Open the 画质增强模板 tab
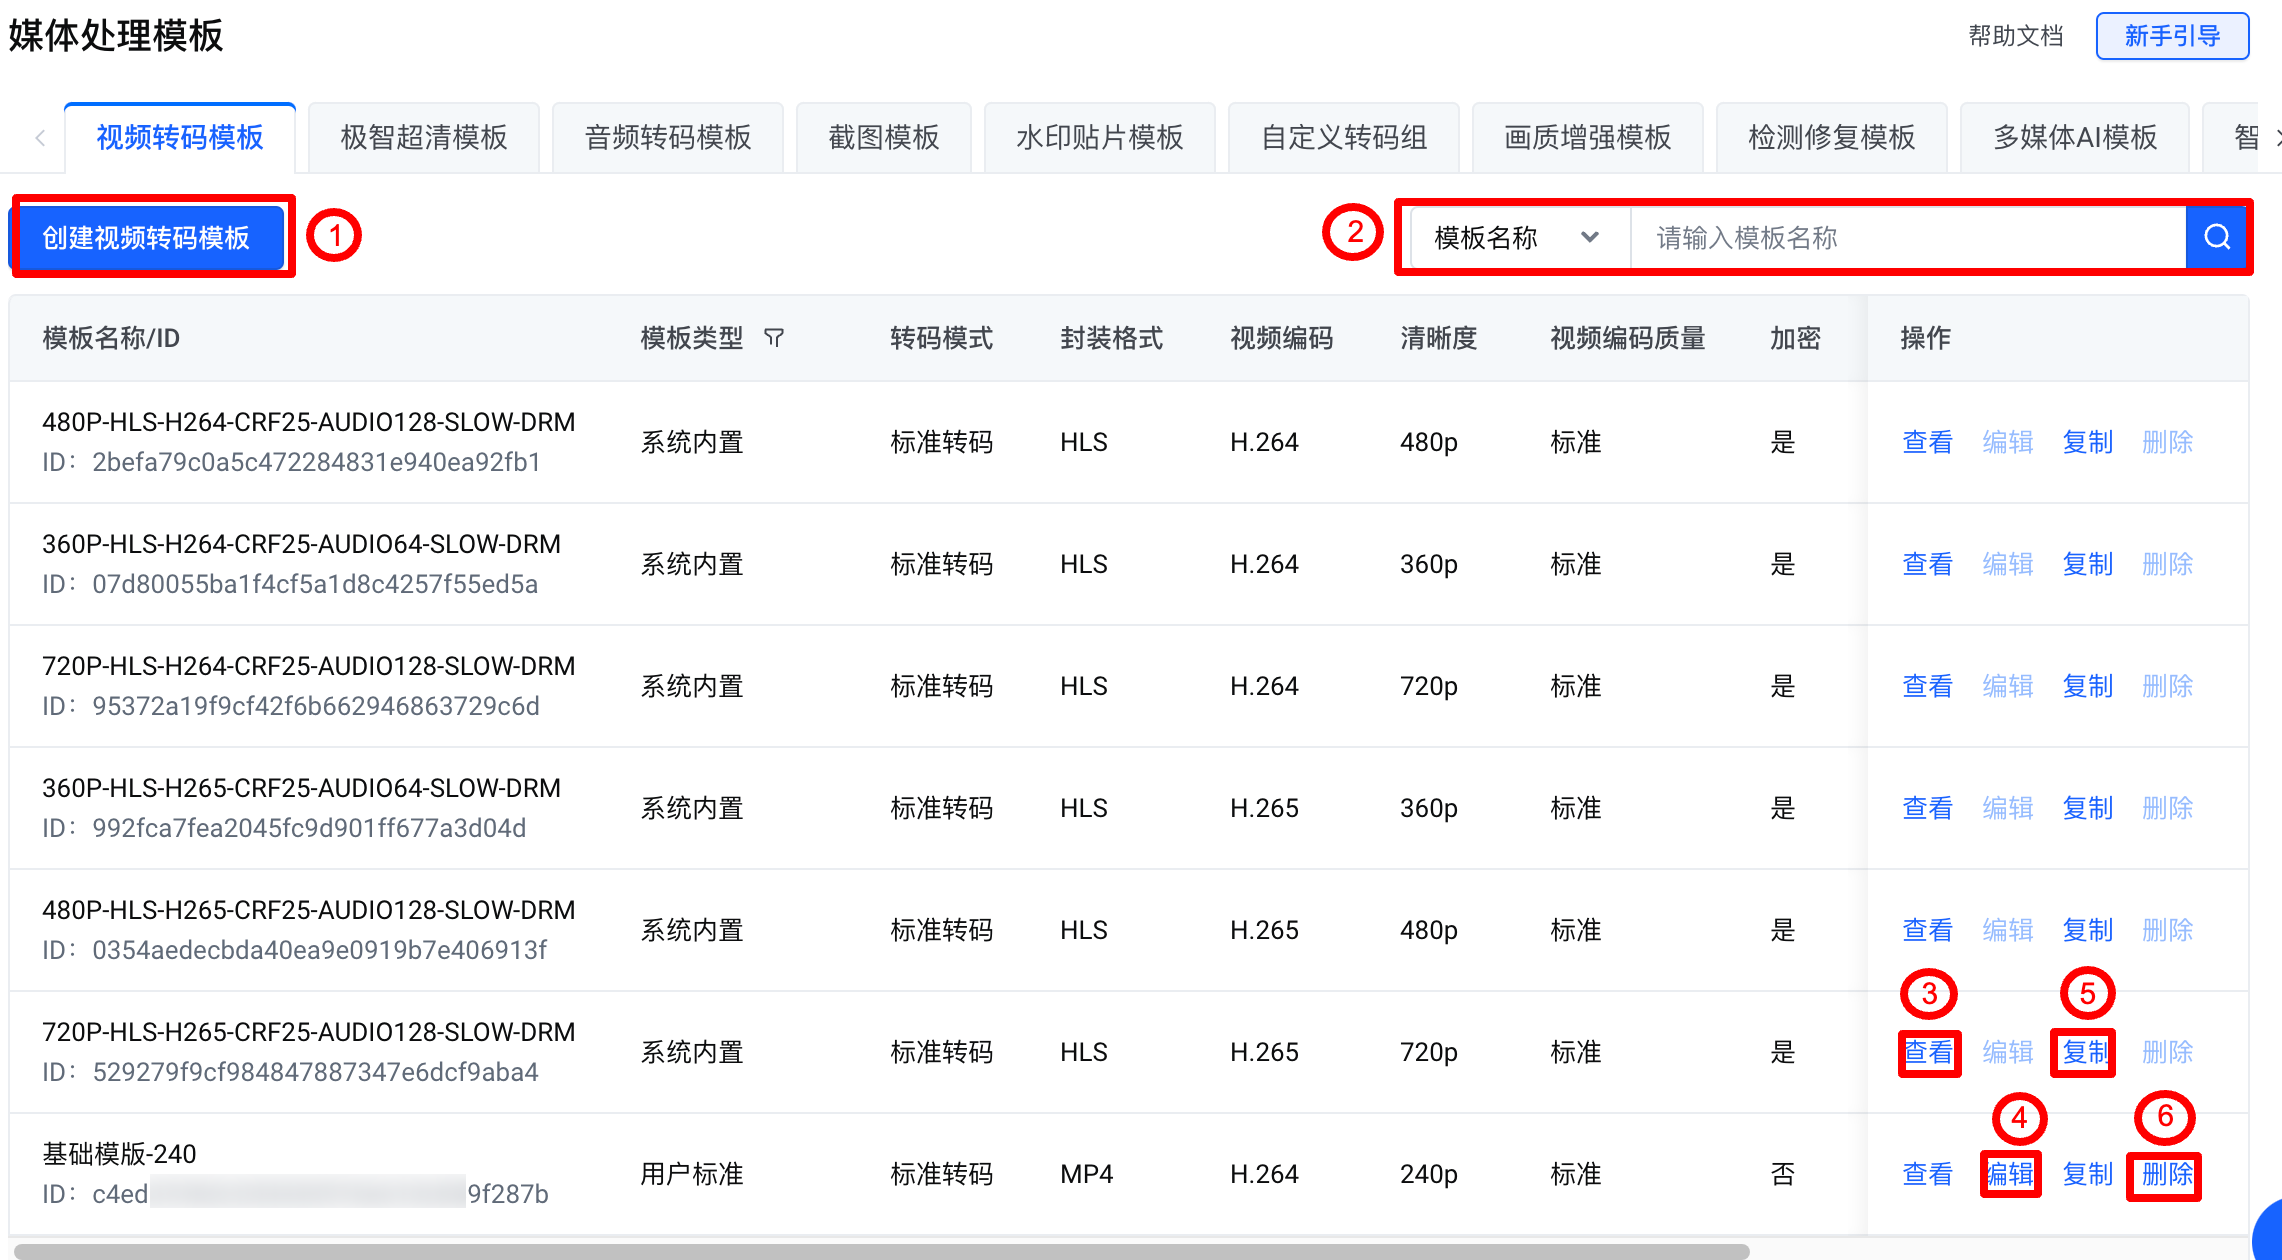Screen dimensions: 2282x1260 click(1588, 137)
